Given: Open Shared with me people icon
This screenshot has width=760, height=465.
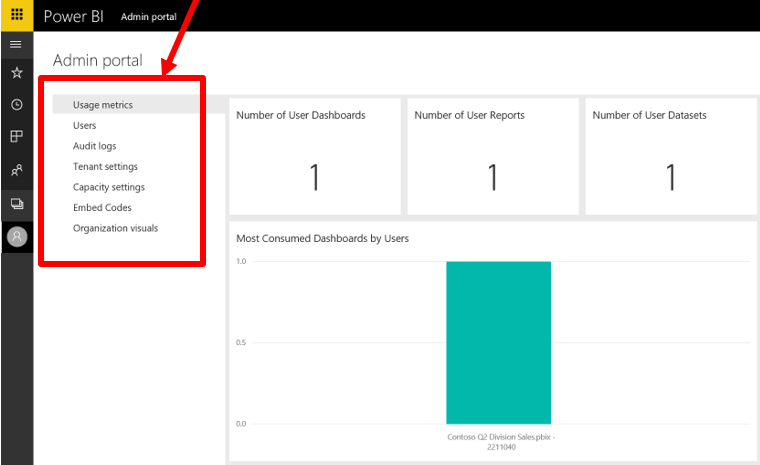Looking at the screenshot, I should pos(16,170).
